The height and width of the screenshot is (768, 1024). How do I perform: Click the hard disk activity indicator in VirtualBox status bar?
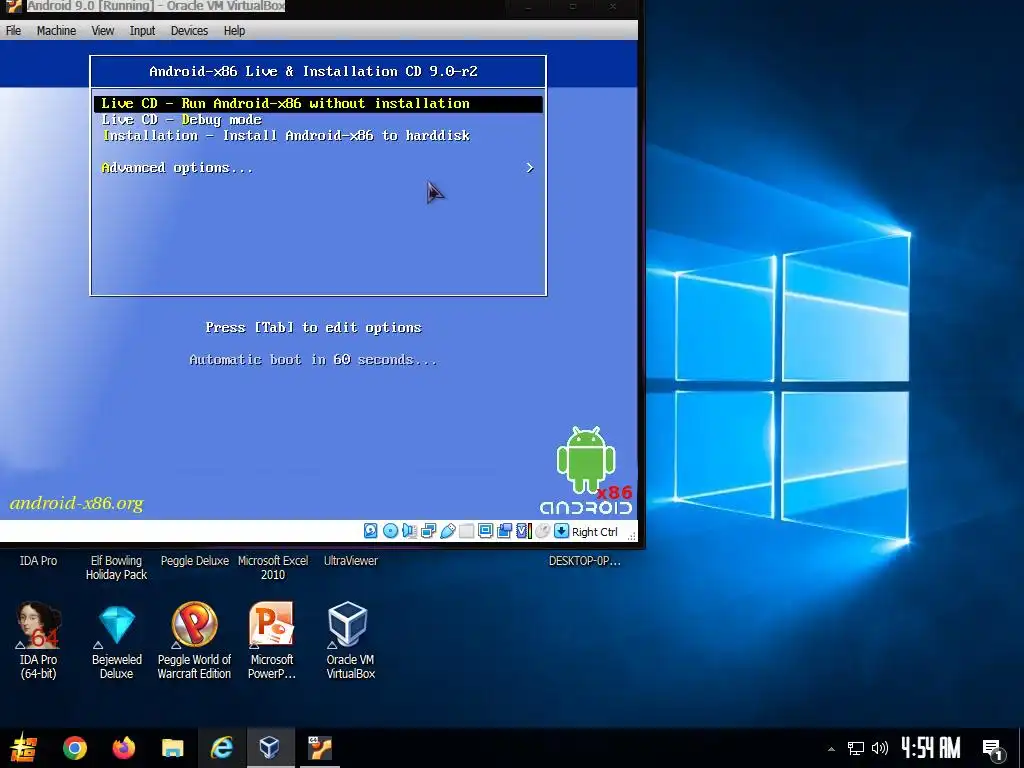(x=370, y=531)
